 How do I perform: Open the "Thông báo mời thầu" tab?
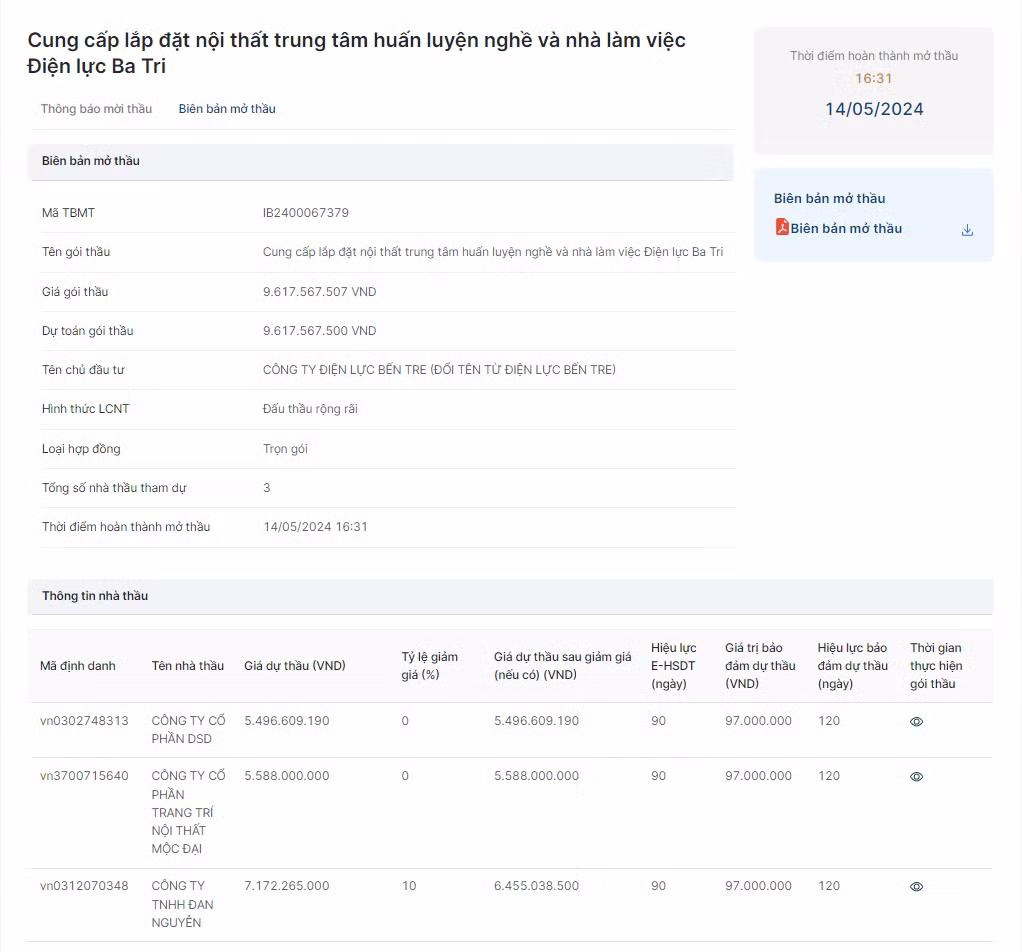pyautogui.click(x=96, y=109)
